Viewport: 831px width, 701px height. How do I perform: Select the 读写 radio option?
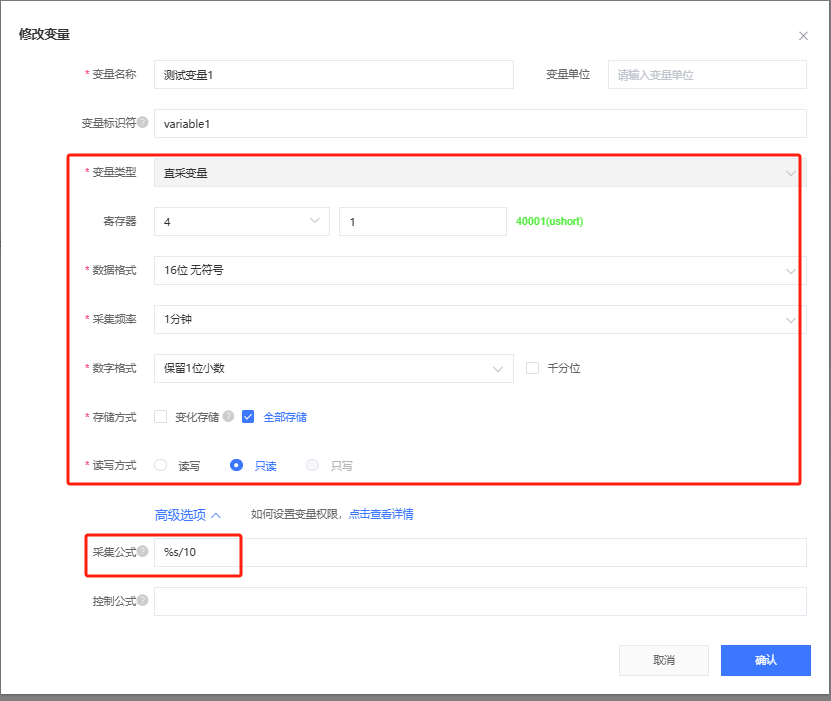161,465
